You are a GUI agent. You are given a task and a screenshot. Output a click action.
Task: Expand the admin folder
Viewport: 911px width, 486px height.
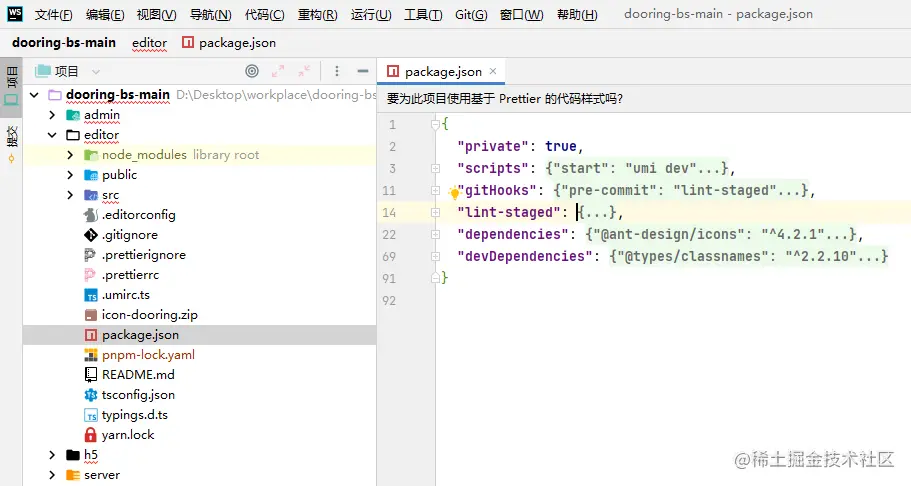coord(52,115)
